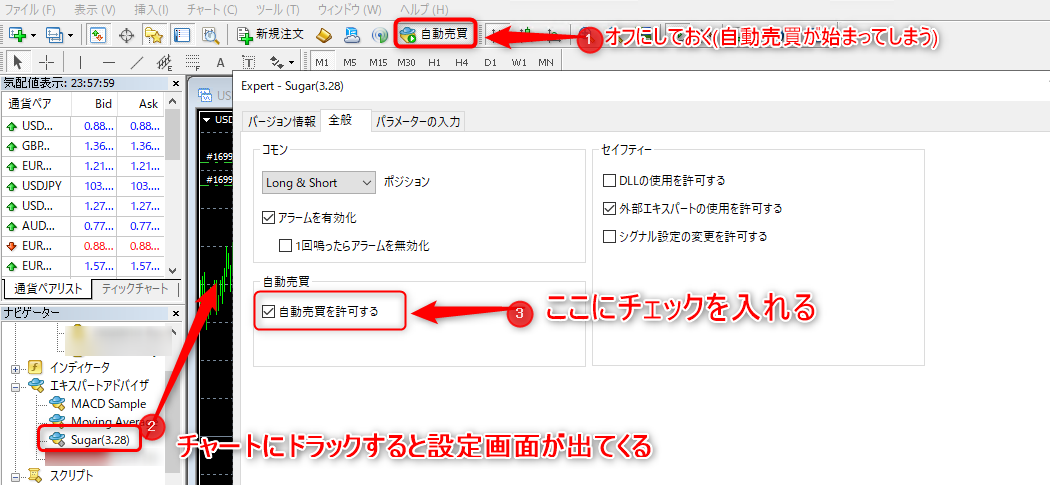The width and height of the screenshot is (1050, 485).
Task: Select the H1 timeframe button
Action: (434, 63)
